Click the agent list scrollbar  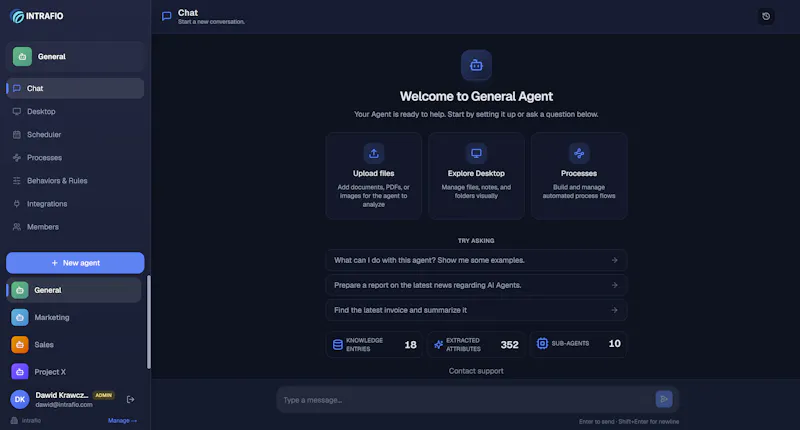point(148,322)
